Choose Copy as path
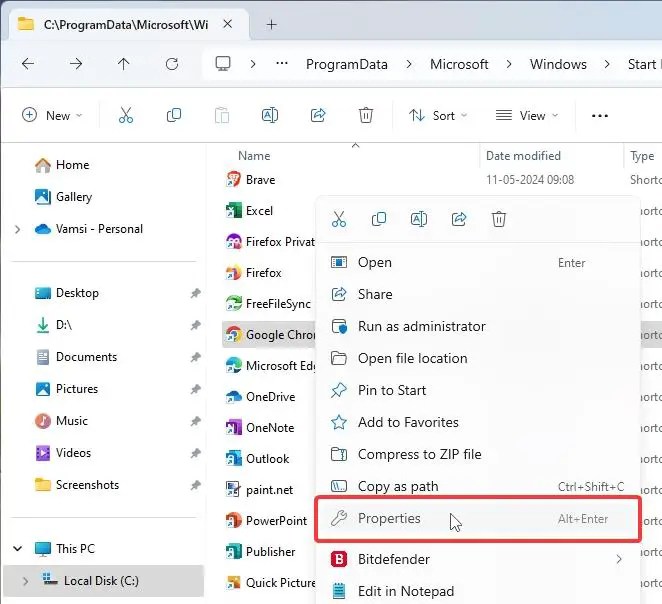This screenshot has height=604, width=662. (478, 486)
